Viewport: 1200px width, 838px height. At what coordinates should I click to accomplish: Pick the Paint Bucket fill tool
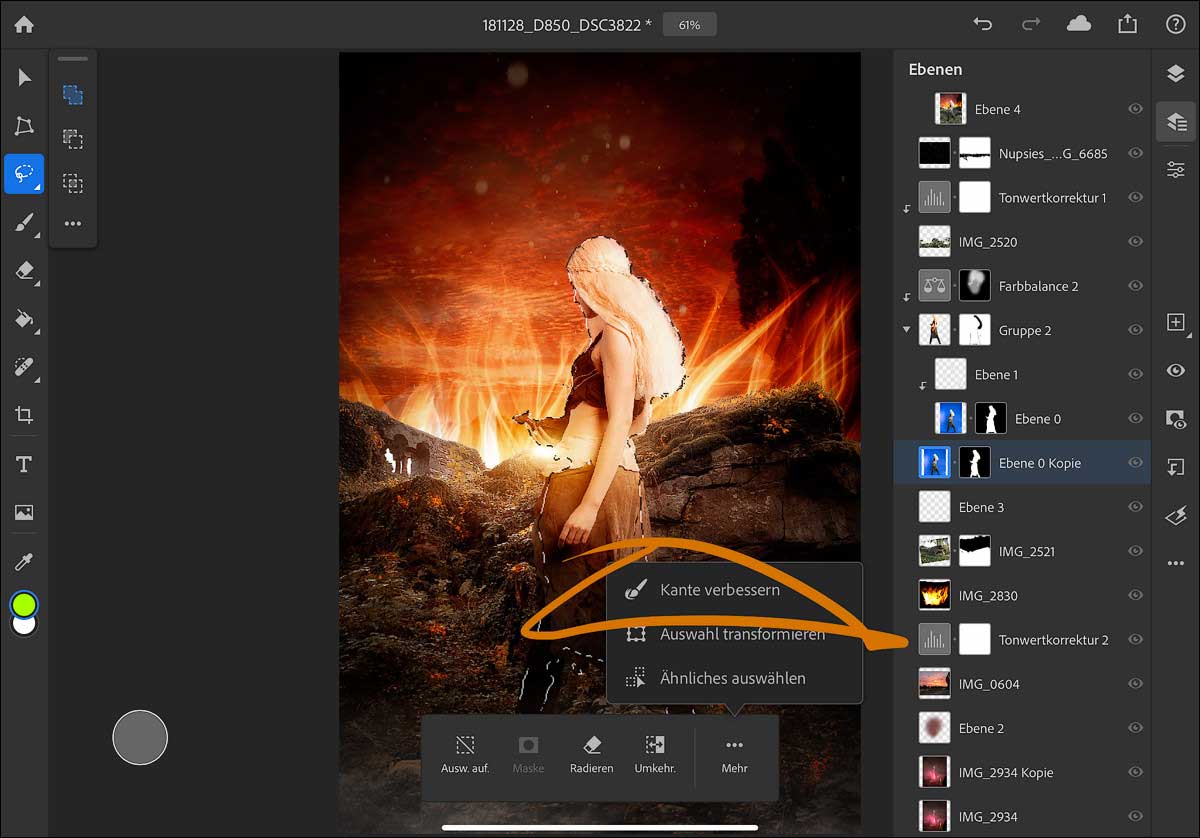click(24, 319)
